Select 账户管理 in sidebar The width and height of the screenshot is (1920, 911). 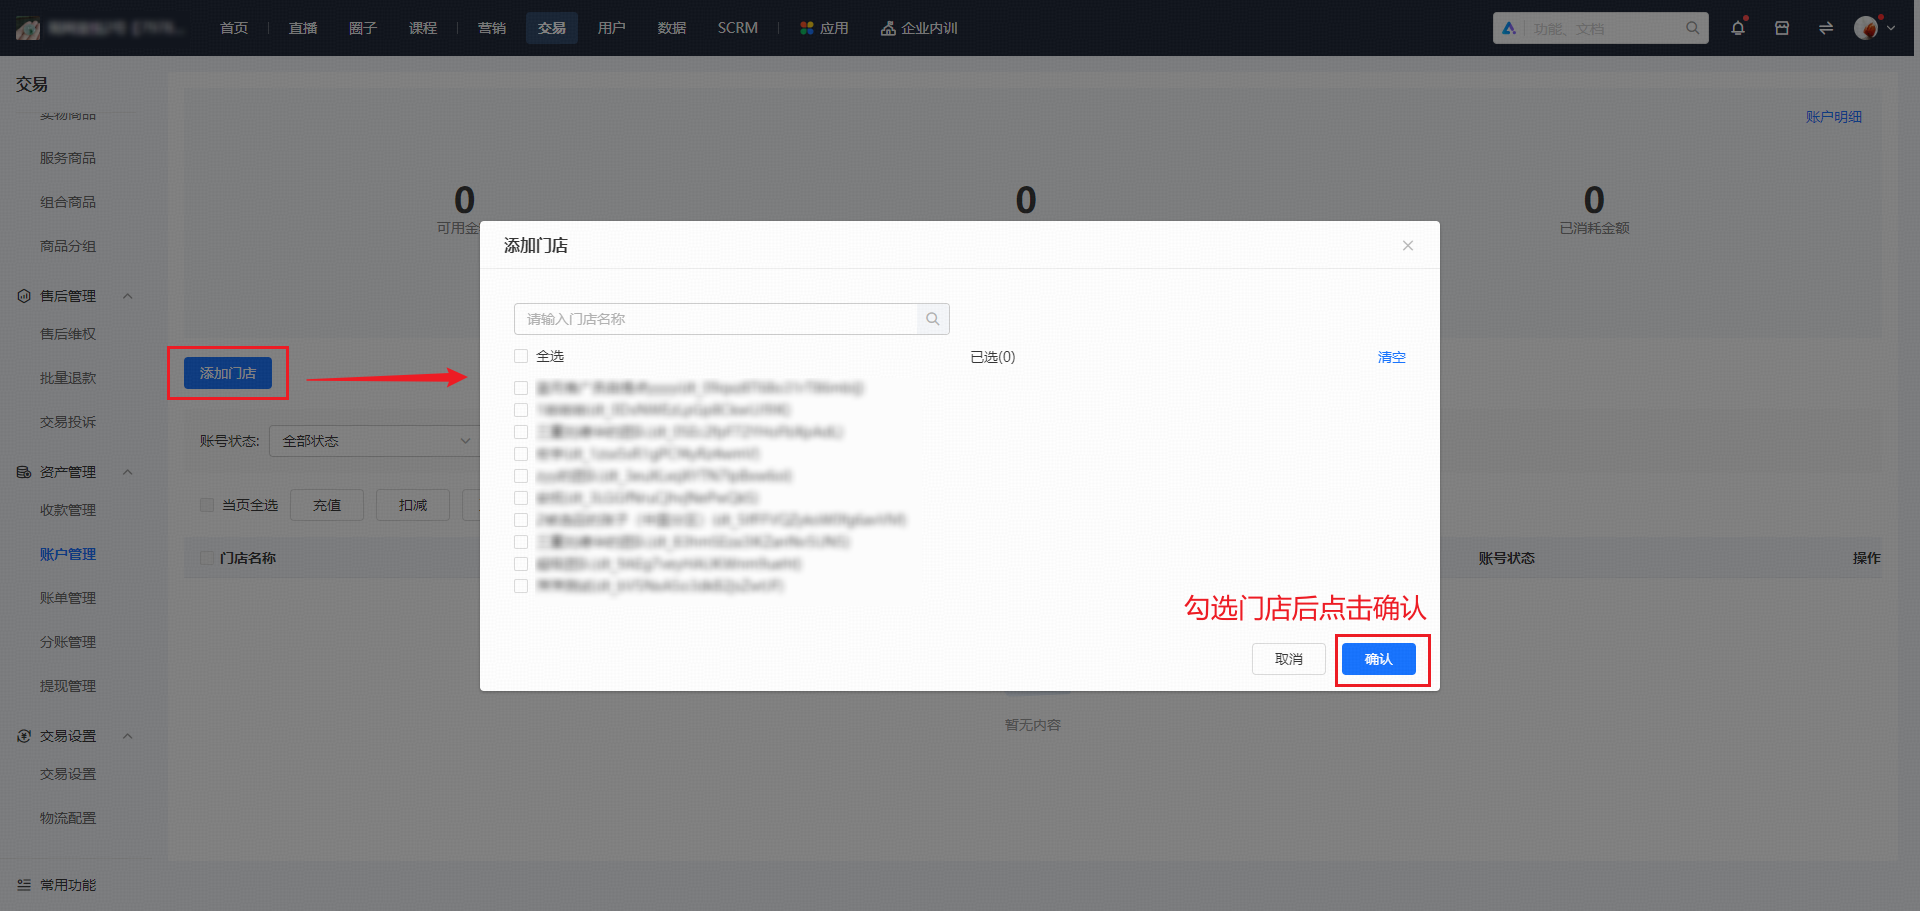(68, 554)
